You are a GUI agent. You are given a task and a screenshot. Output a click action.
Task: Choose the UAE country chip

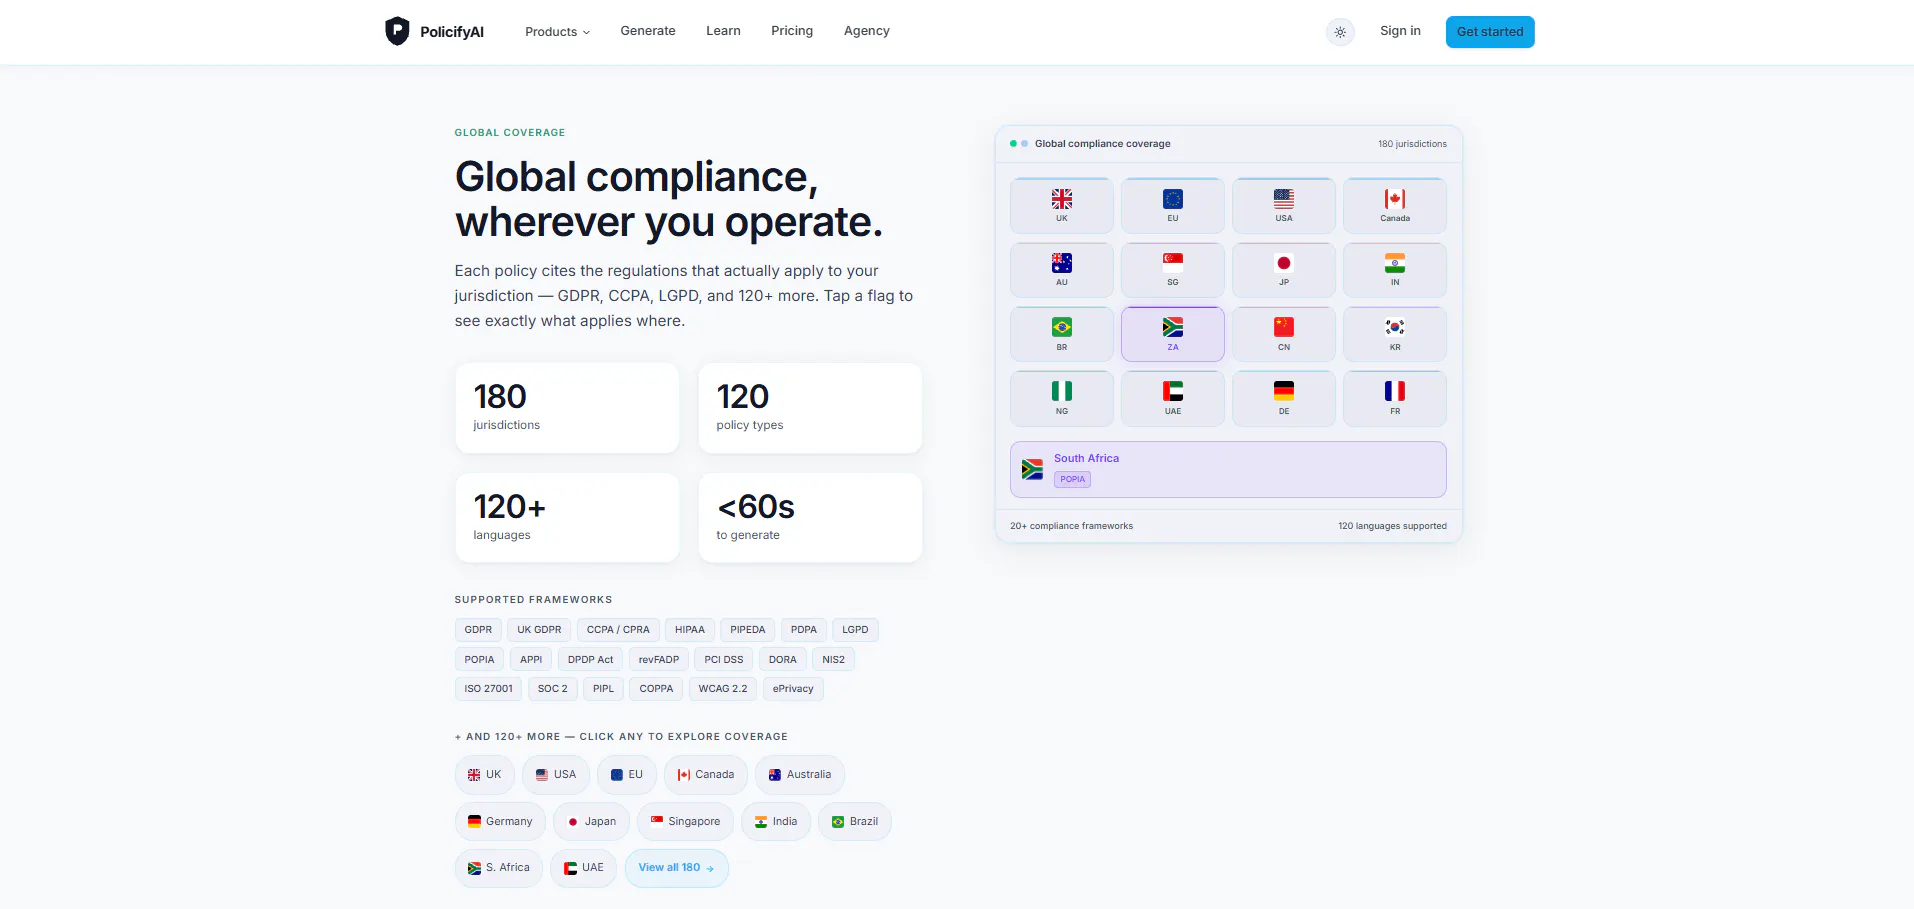(x=583, y=868)
